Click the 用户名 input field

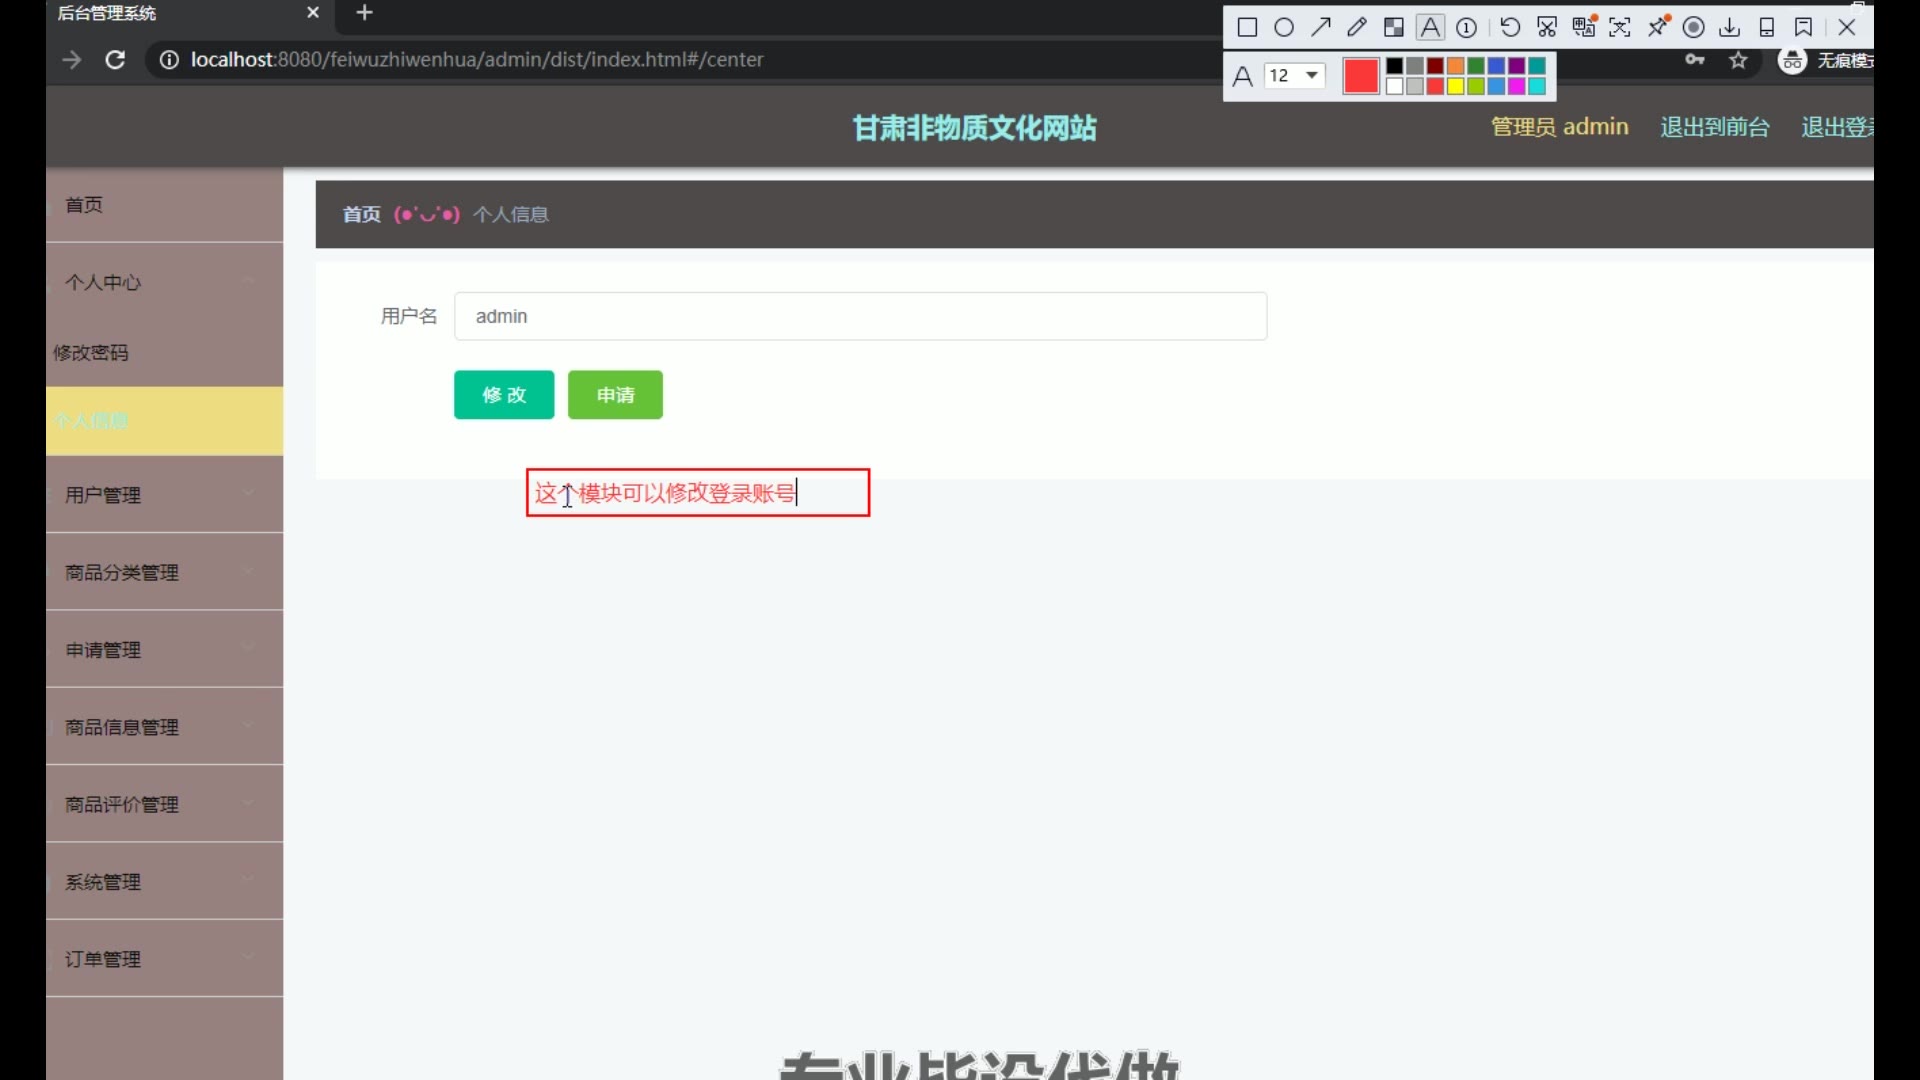[x=860, y=316]
